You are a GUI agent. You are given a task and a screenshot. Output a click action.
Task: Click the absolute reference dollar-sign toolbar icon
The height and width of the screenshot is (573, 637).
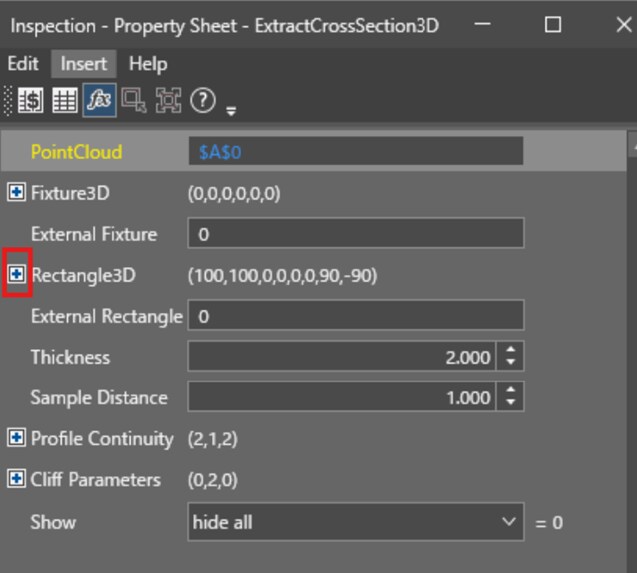tap(31, 100)
